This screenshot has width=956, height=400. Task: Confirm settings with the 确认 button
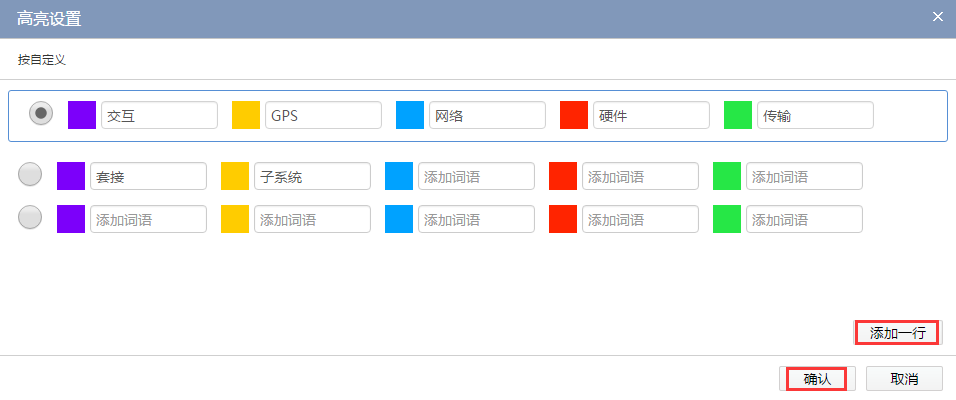point(817,379)
